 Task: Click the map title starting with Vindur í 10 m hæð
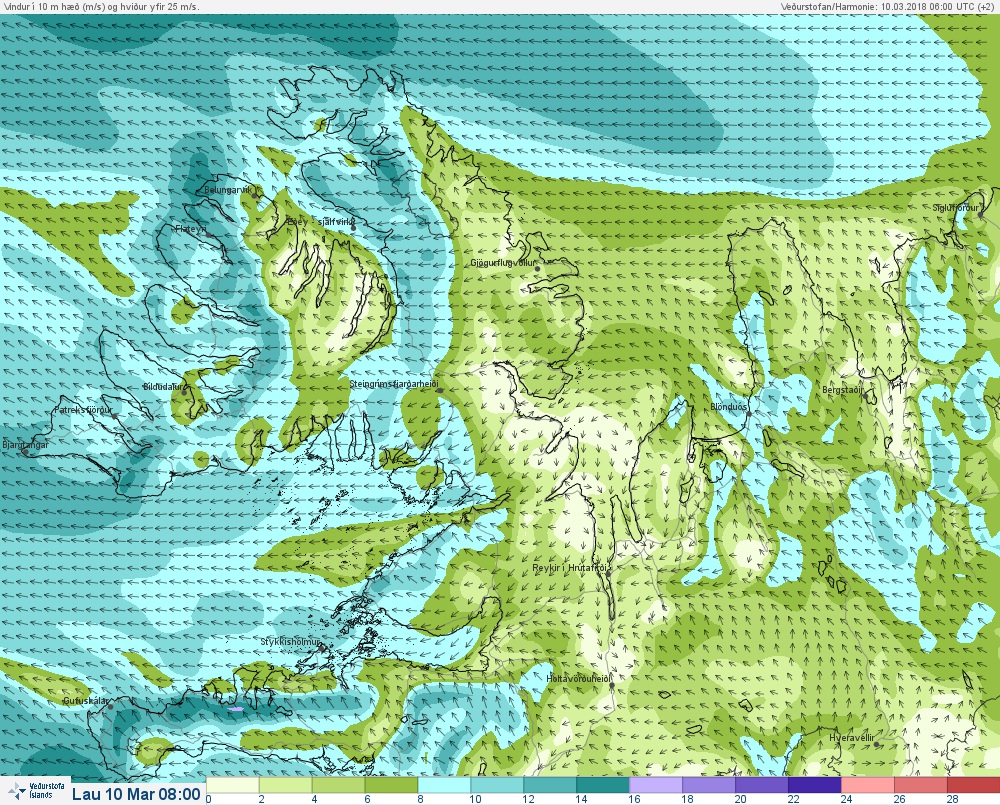pos(101,6)
